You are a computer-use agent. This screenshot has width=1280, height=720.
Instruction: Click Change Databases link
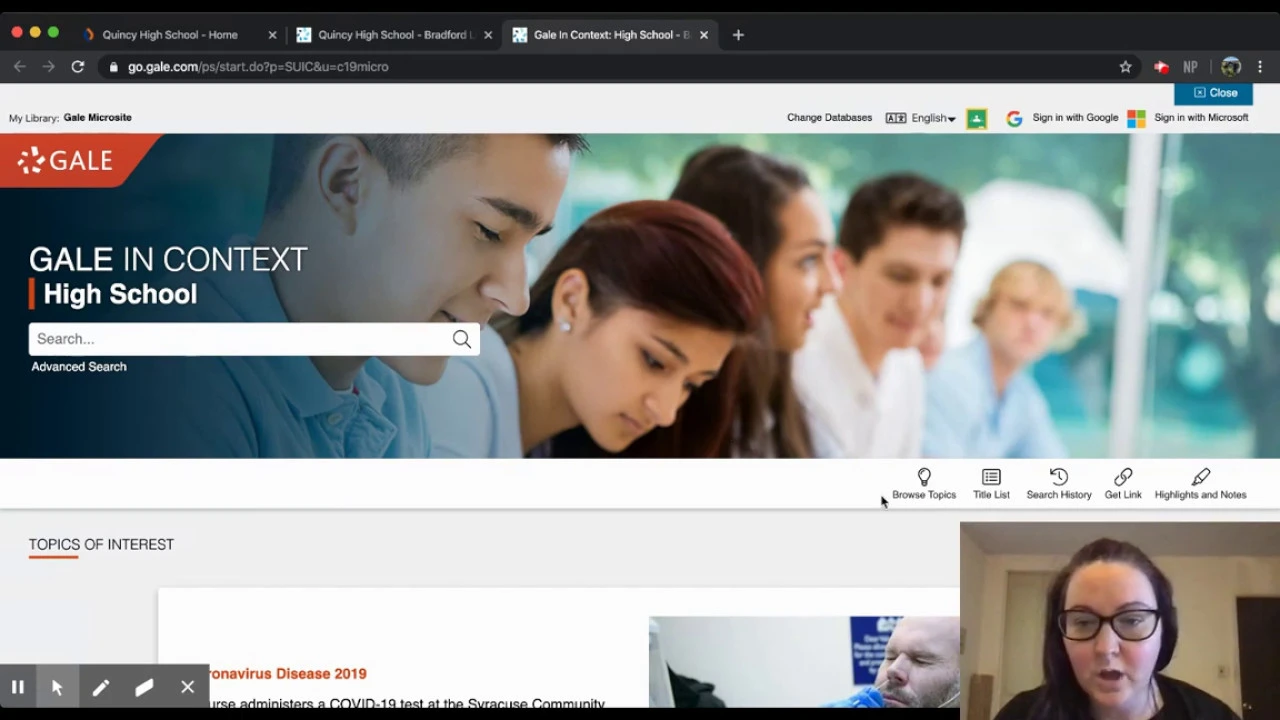829,118
